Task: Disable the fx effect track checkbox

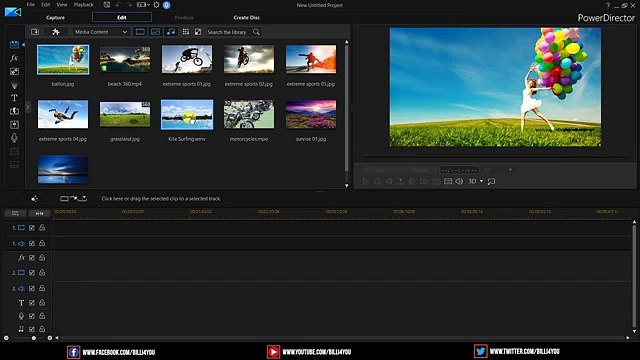Action: (32, 258)
